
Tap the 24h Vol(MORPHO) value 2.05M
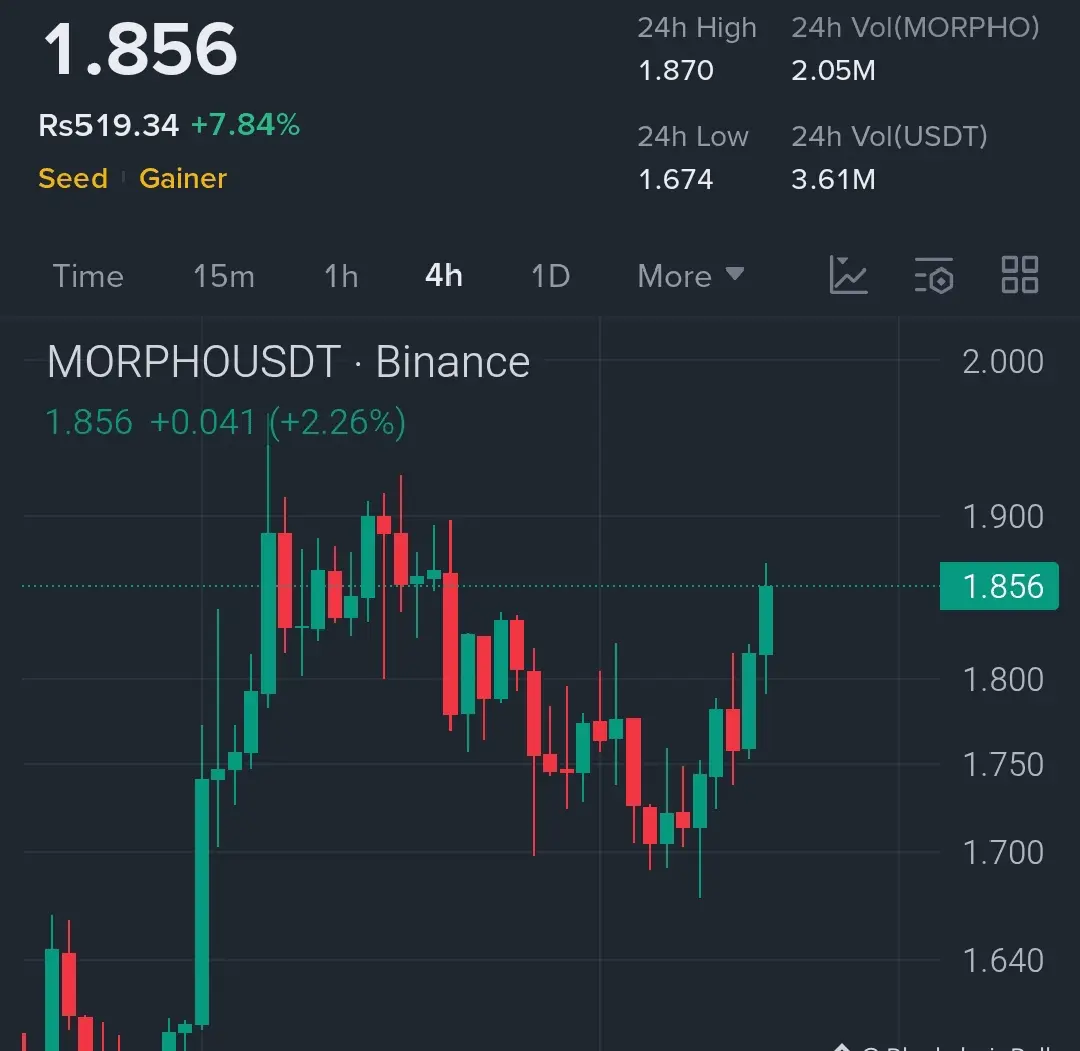tap(833, 70)
